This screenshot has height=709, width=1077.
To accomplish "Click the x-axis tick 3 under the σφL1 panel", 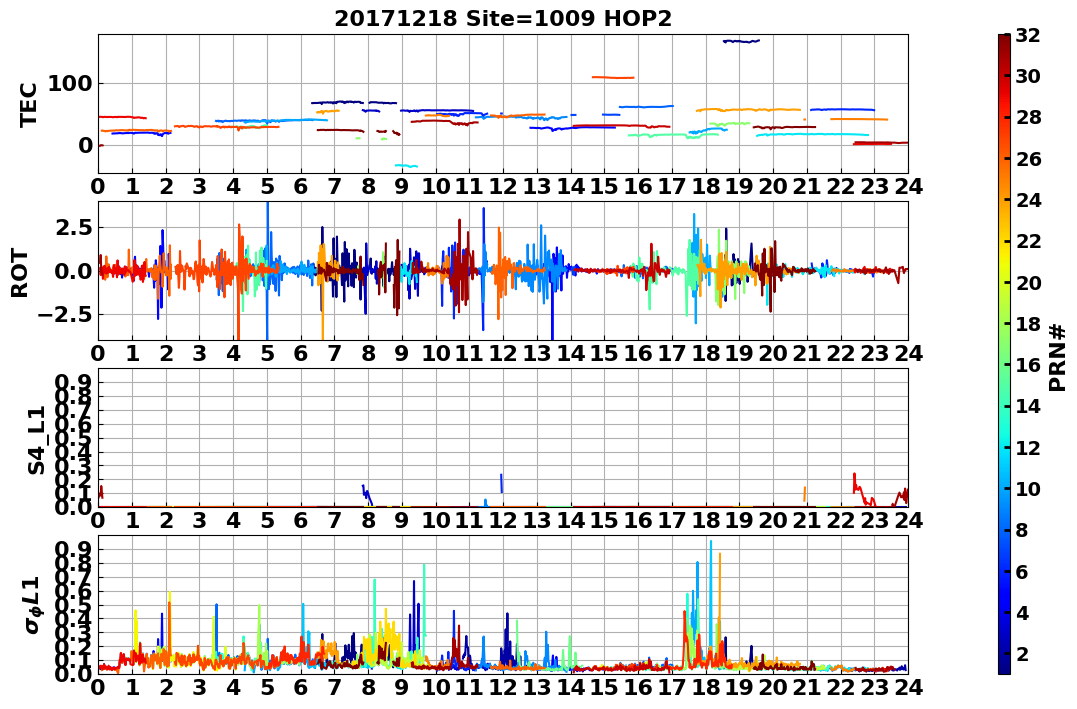I will [x=199, y=687].
